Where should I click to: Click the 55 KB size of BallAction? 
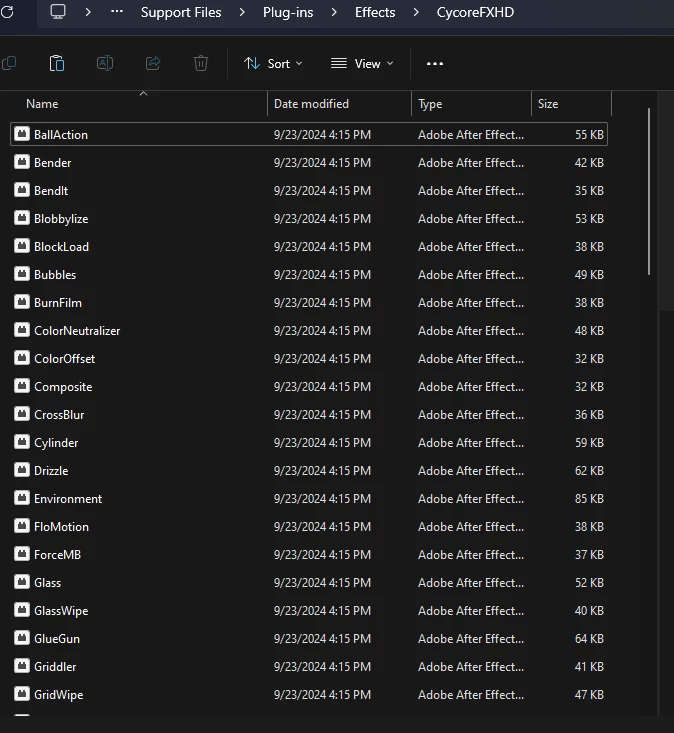[x=589, y=135]
